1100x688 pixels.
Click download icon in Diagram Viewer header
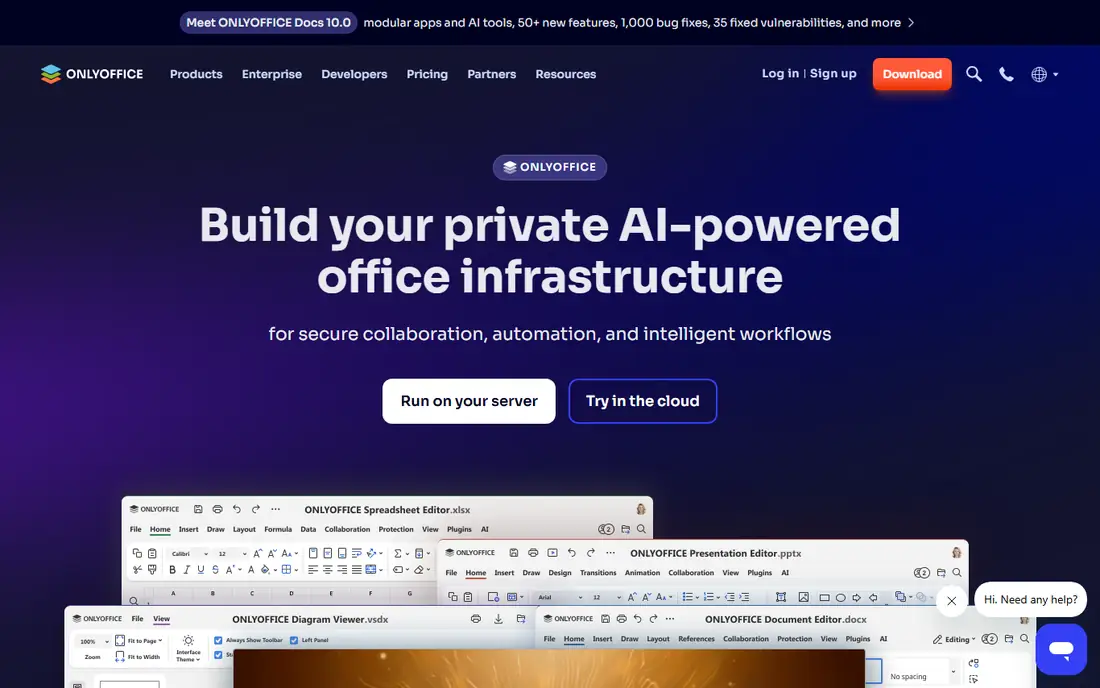498,619
